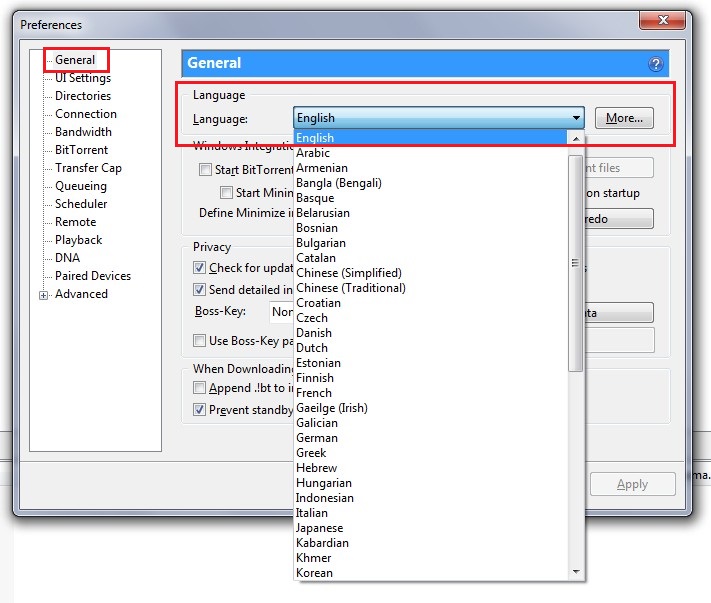The width and height of the screenshot is (711, 603).
Task: Pick Galician from language dropdown
Action: pyautogui.click(x=431, y=423)
